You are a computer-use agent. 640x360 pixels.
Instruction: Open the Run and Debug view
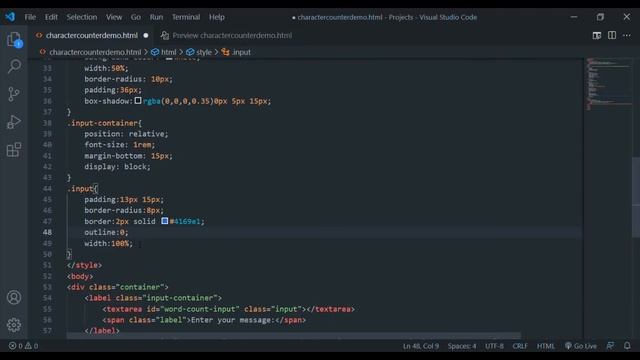(14, 122)
